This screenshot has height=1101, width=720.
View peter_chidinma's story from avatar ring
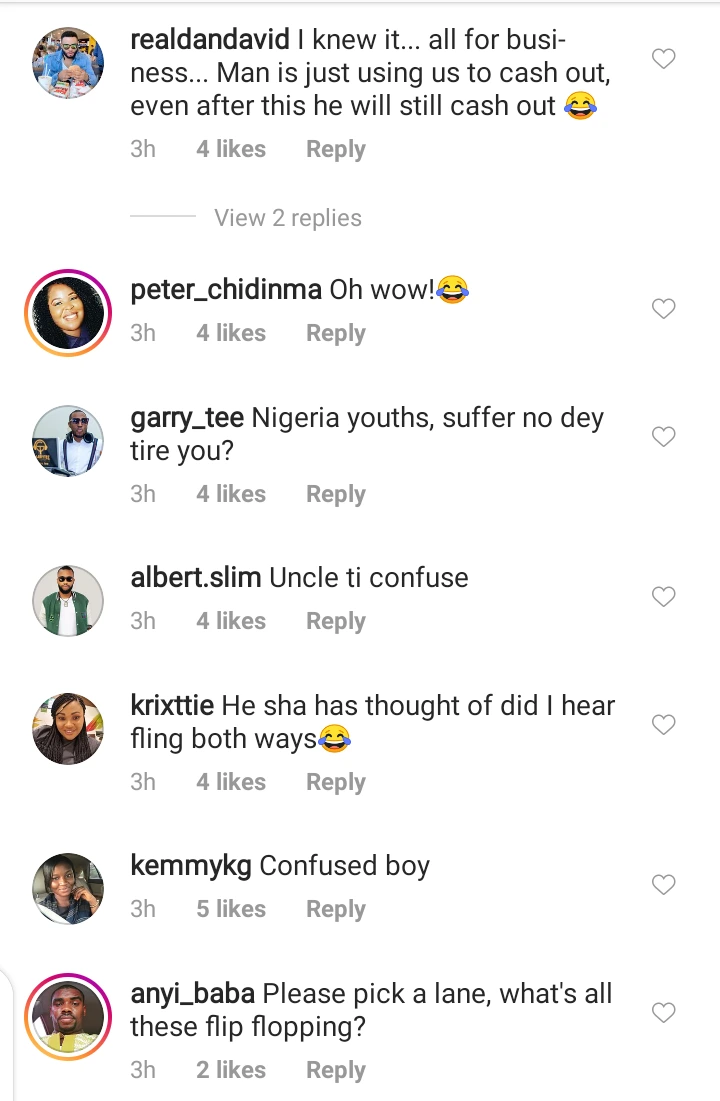(x=68, y=312)
